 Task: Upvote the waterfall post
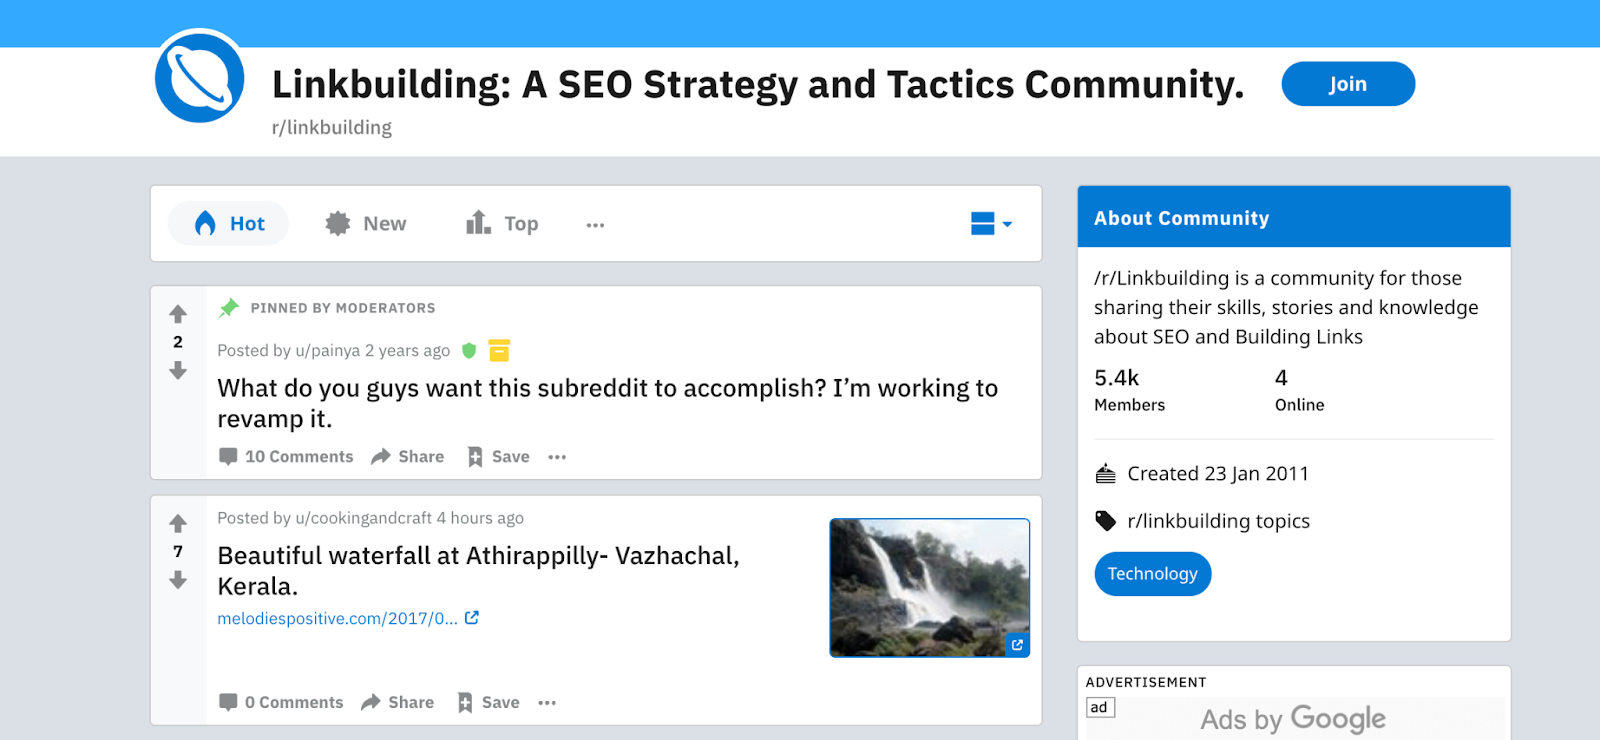(x=178, y=523)
